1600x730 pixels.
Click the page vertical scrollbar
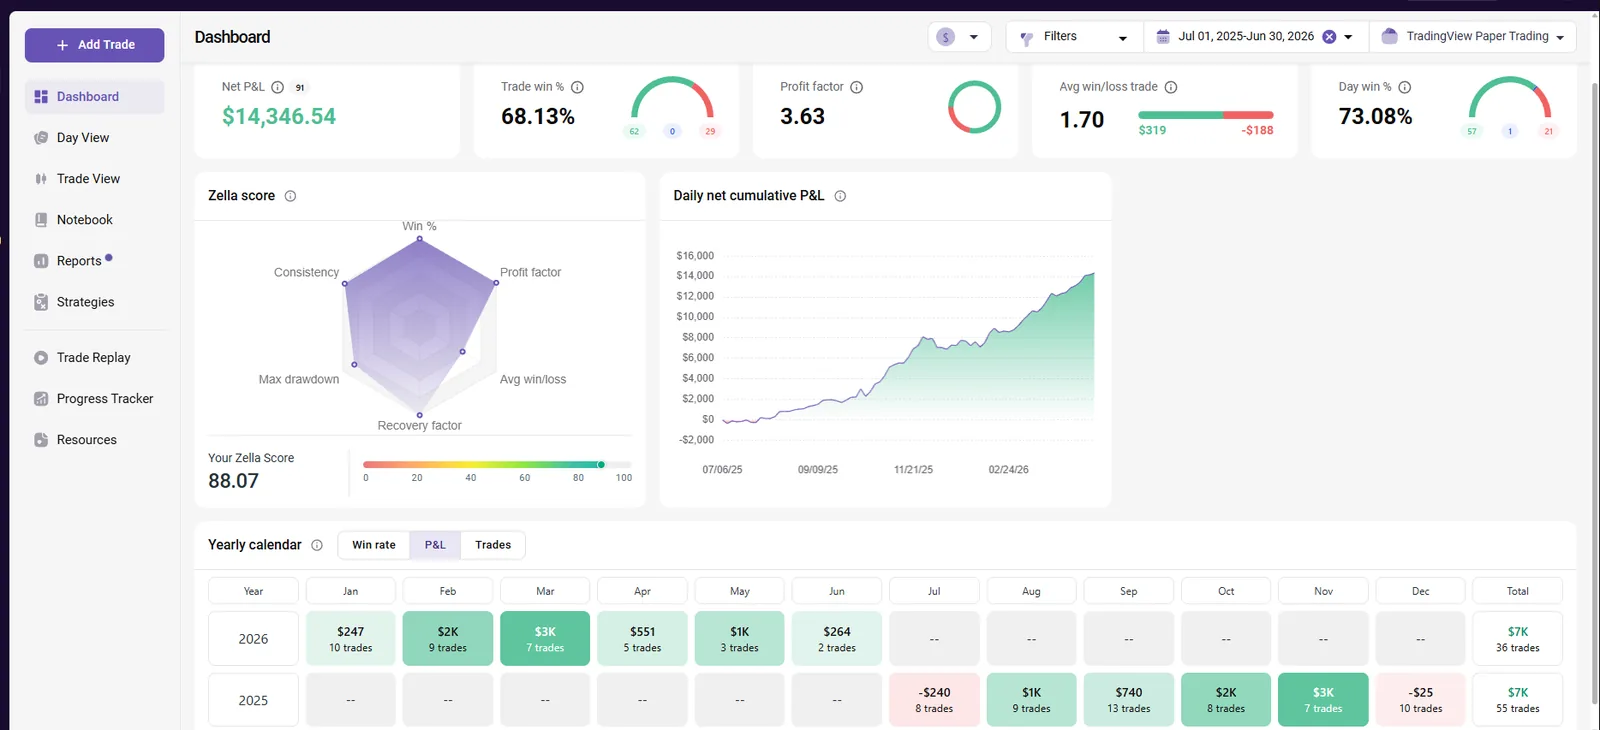click(x=1594, y=392)
